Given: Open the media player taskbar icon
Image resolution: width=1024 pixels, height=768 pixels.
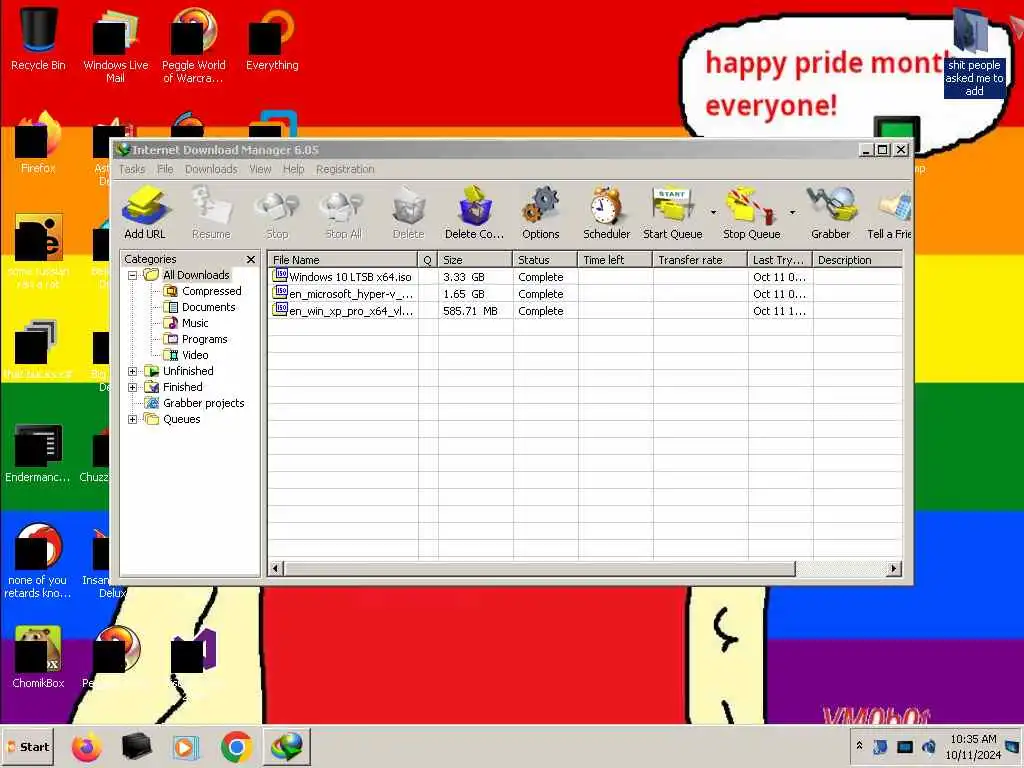Looking at the screenshot, I should pos(185,746).
